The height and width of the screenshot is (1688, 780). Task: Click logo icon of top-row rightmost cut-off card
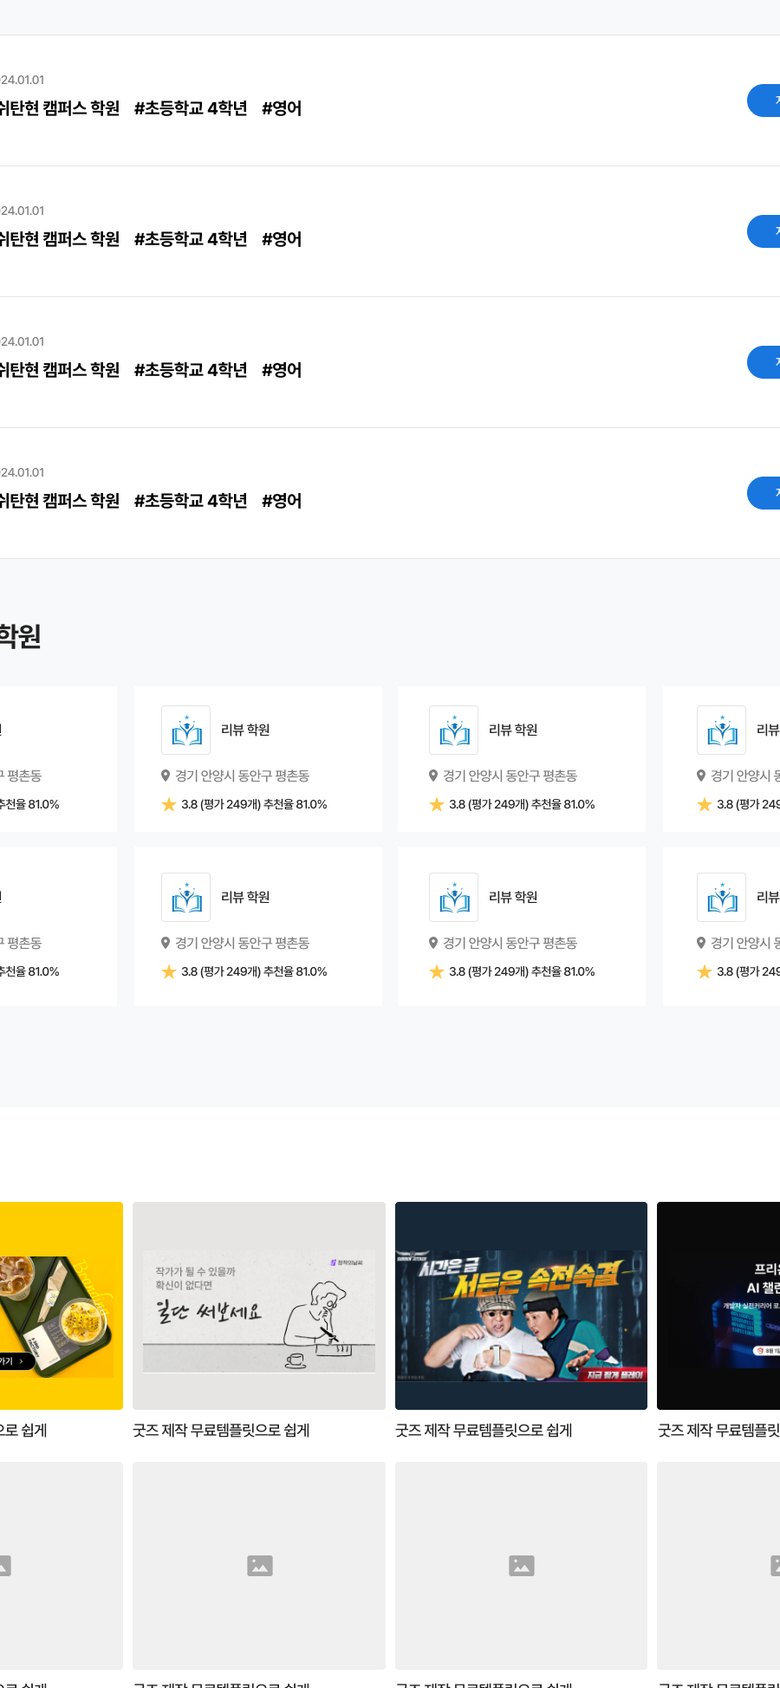[x=722, y=730]
